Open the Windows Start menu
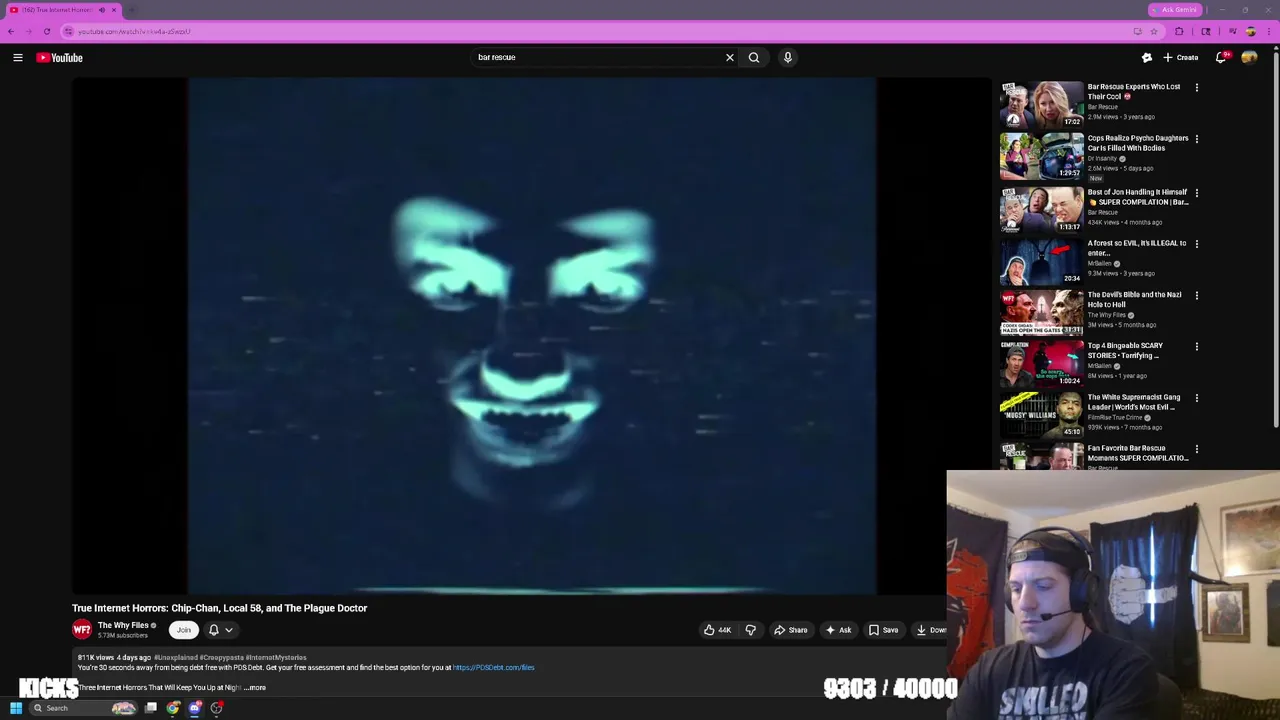This screenshot has width=1280, height=720. click(x=16, y=708)
